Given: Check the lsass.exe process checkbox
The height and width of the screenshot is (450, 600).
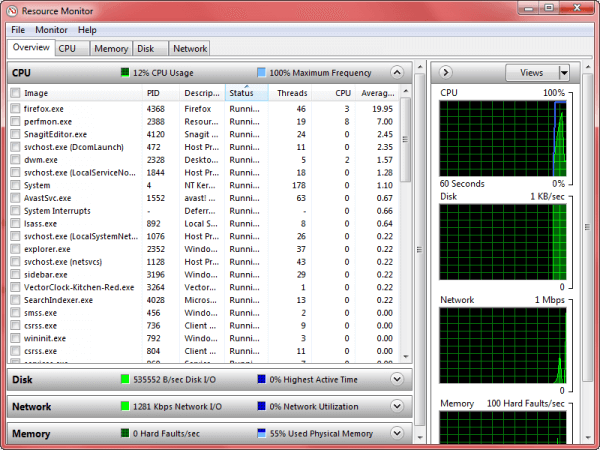Looking at the screenshot, I should point(15,223).
